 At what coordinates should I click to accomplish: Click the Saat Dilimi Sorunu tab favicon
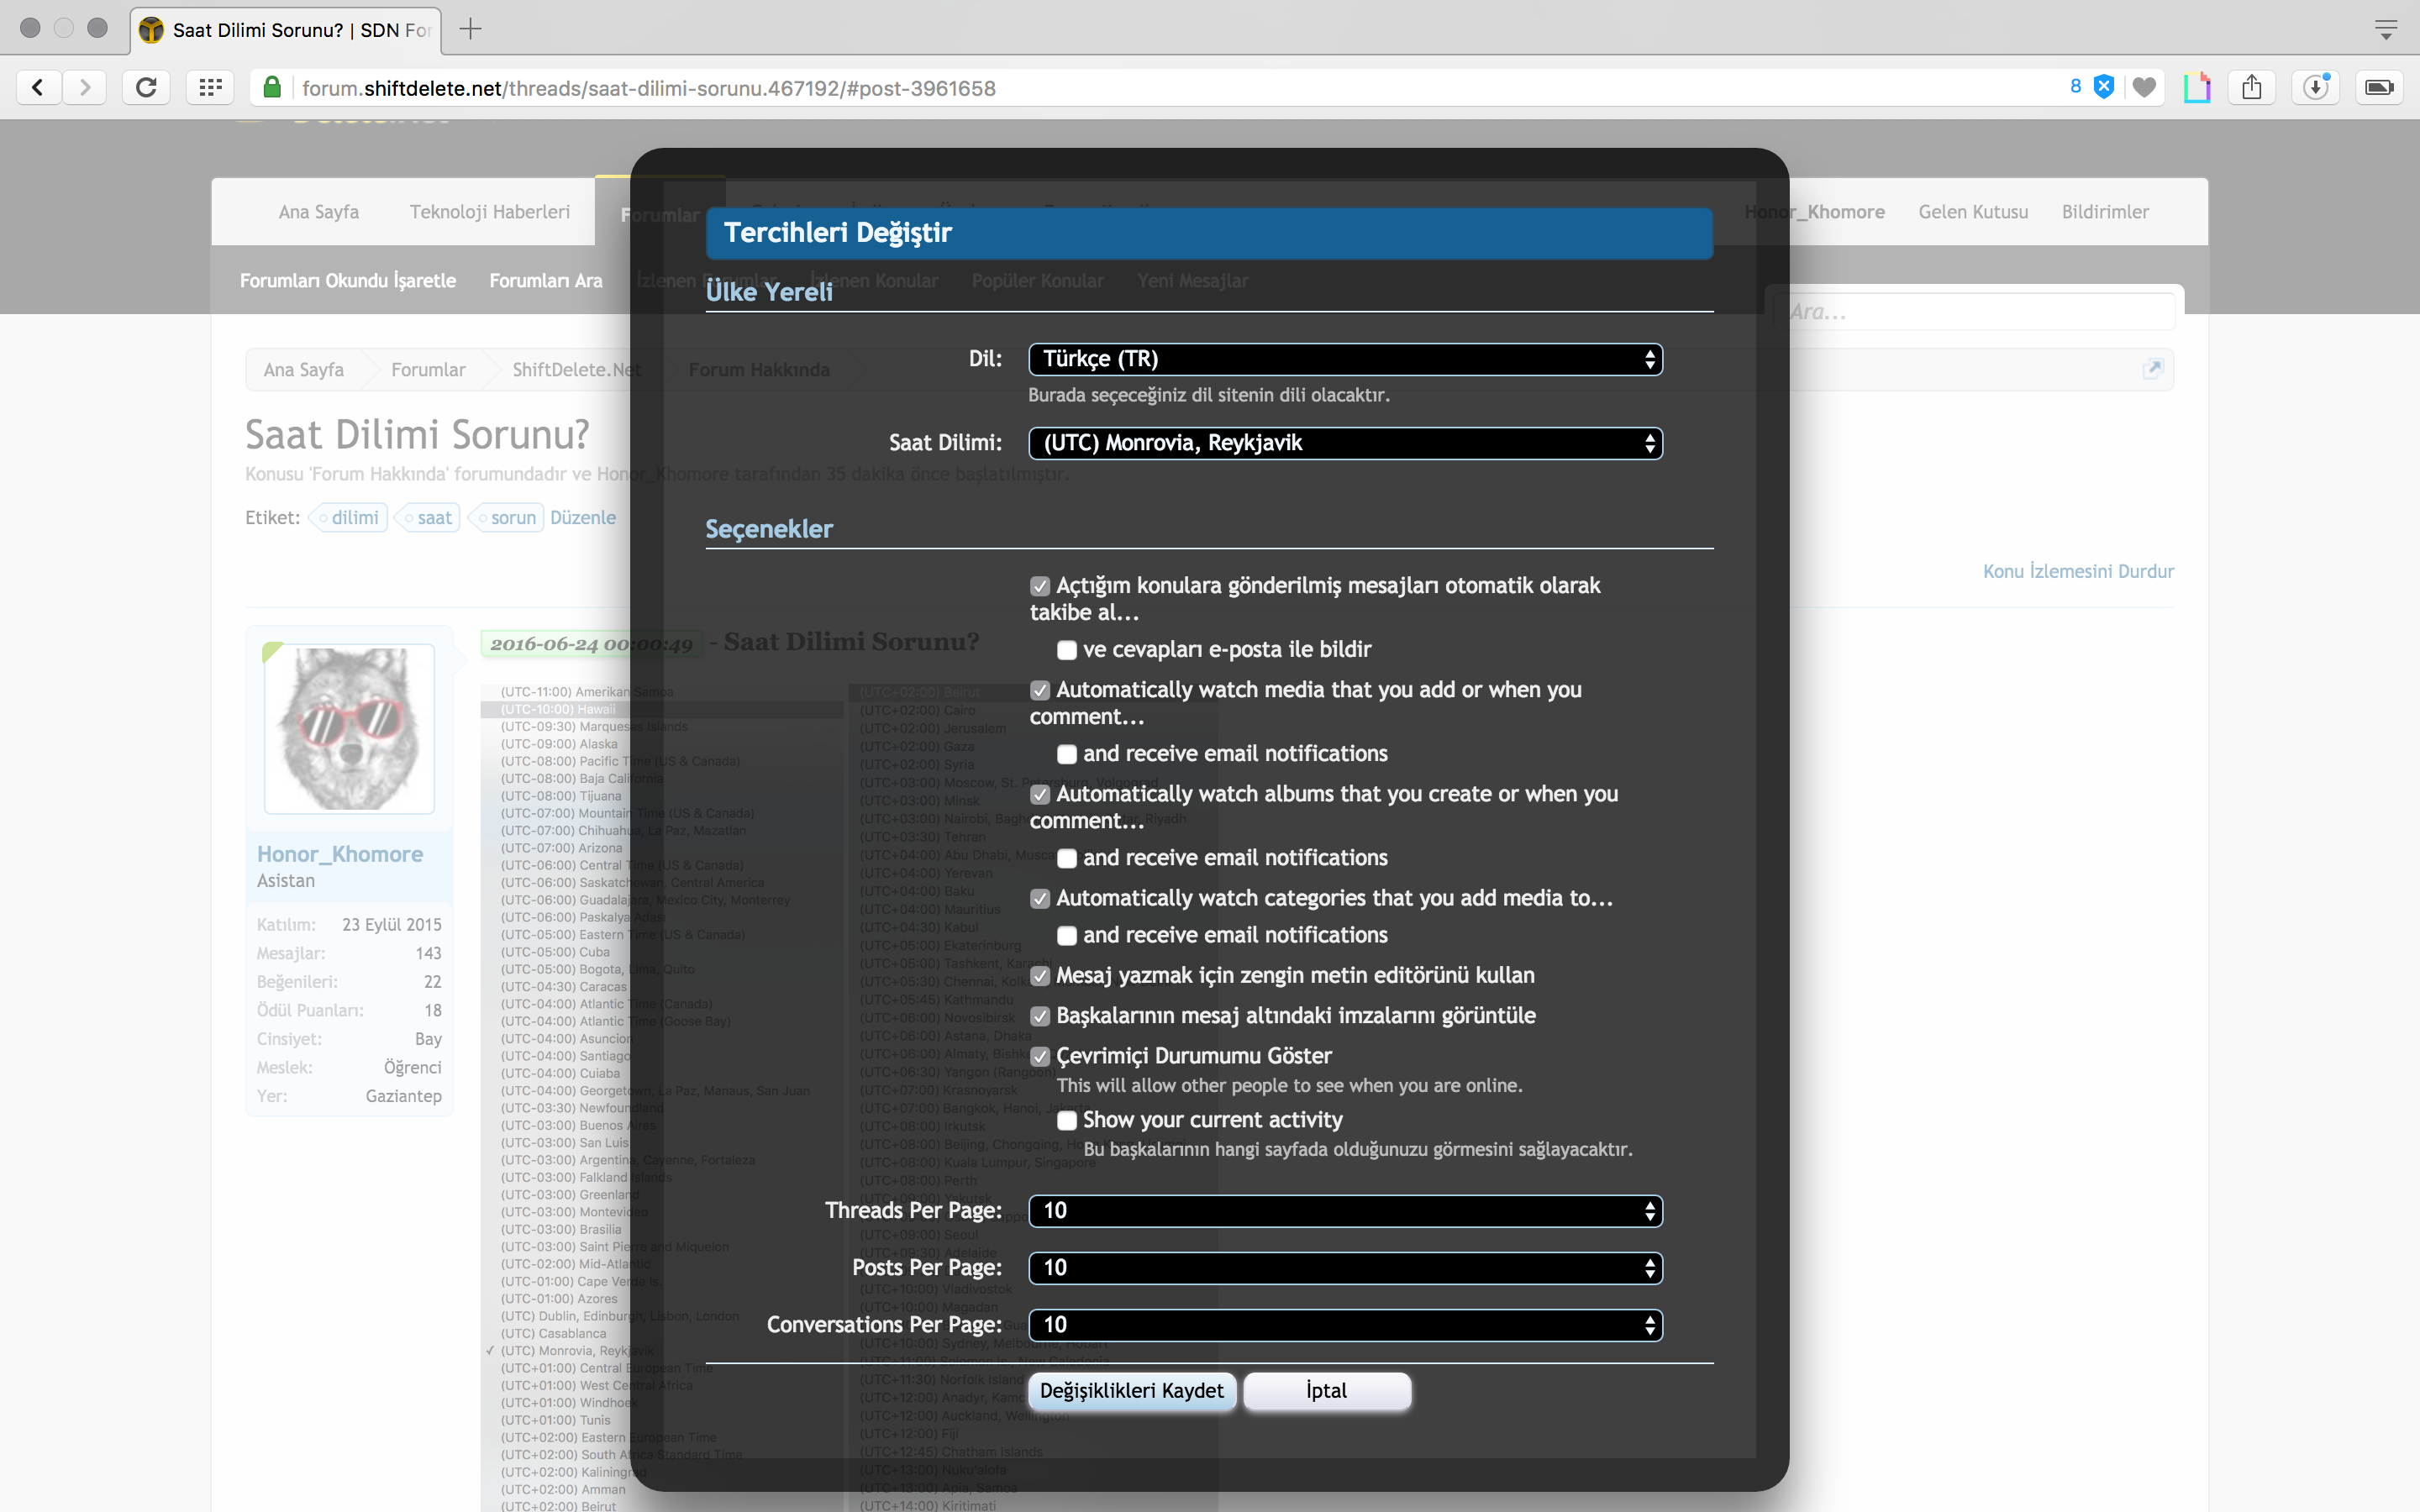point(151,30)
